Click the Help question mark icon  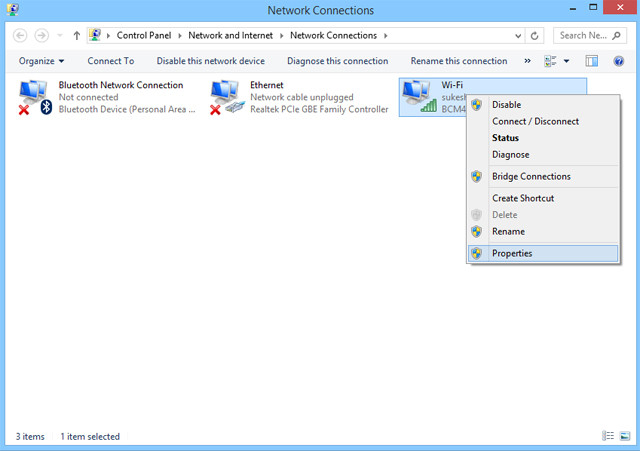(x=618, y=61)
